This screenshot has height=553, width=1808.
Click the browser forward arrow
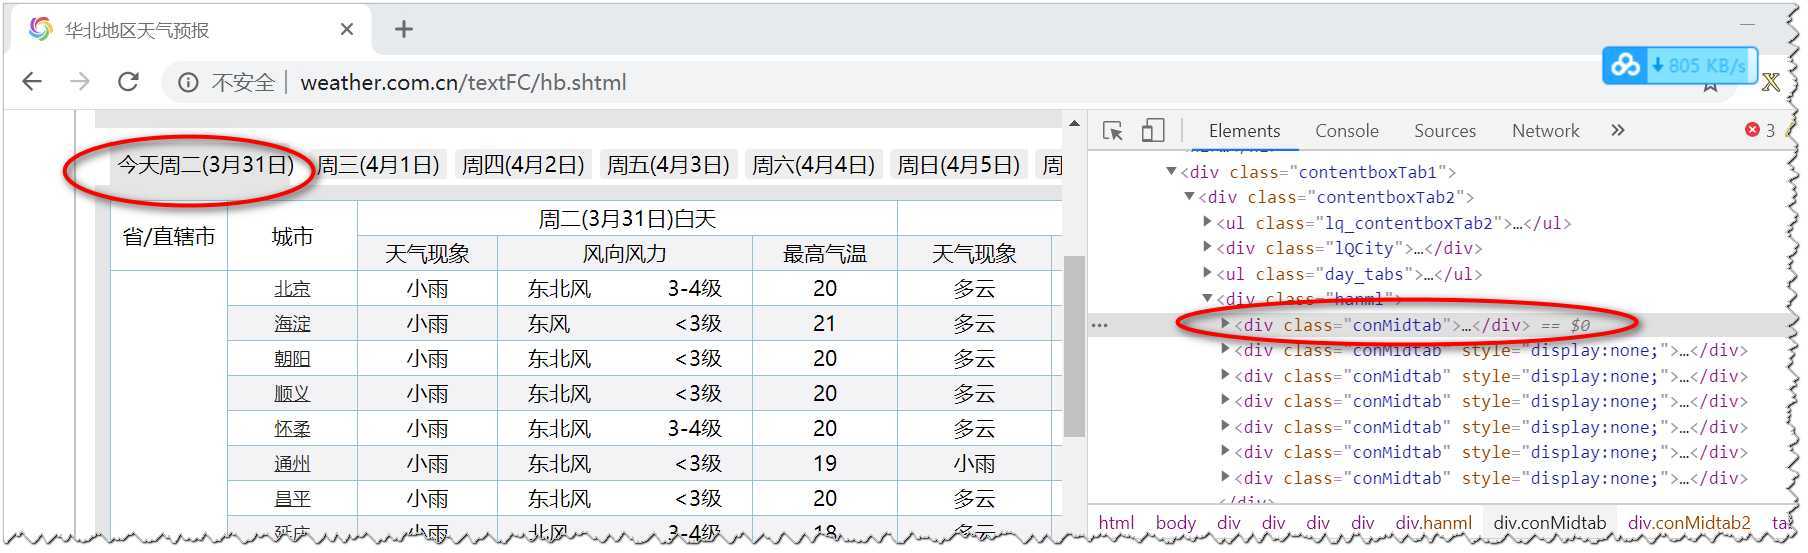(x=80, y=82)
